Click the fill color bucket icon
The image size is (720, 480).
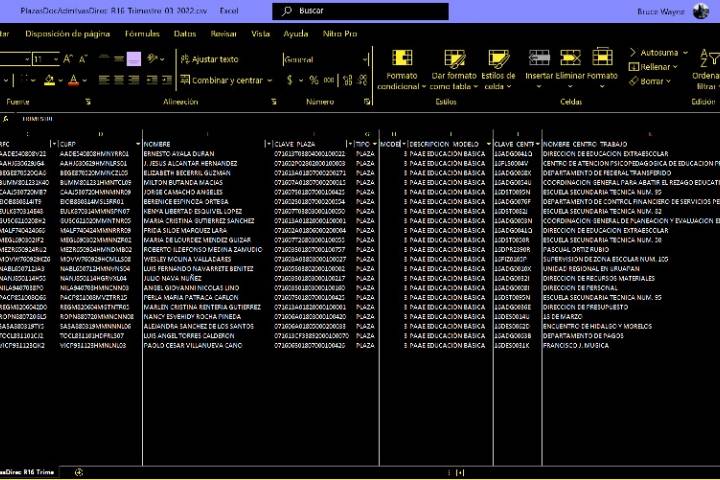[51, 80]
